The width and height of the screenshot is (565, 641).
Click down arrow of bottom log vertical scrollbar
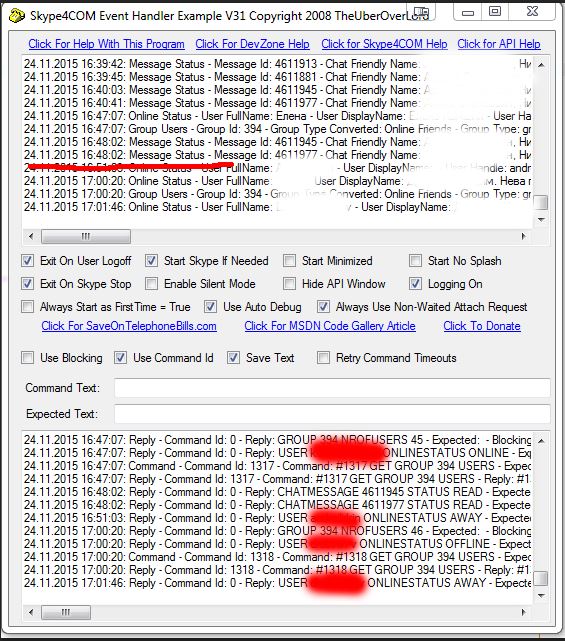point(541,596)
